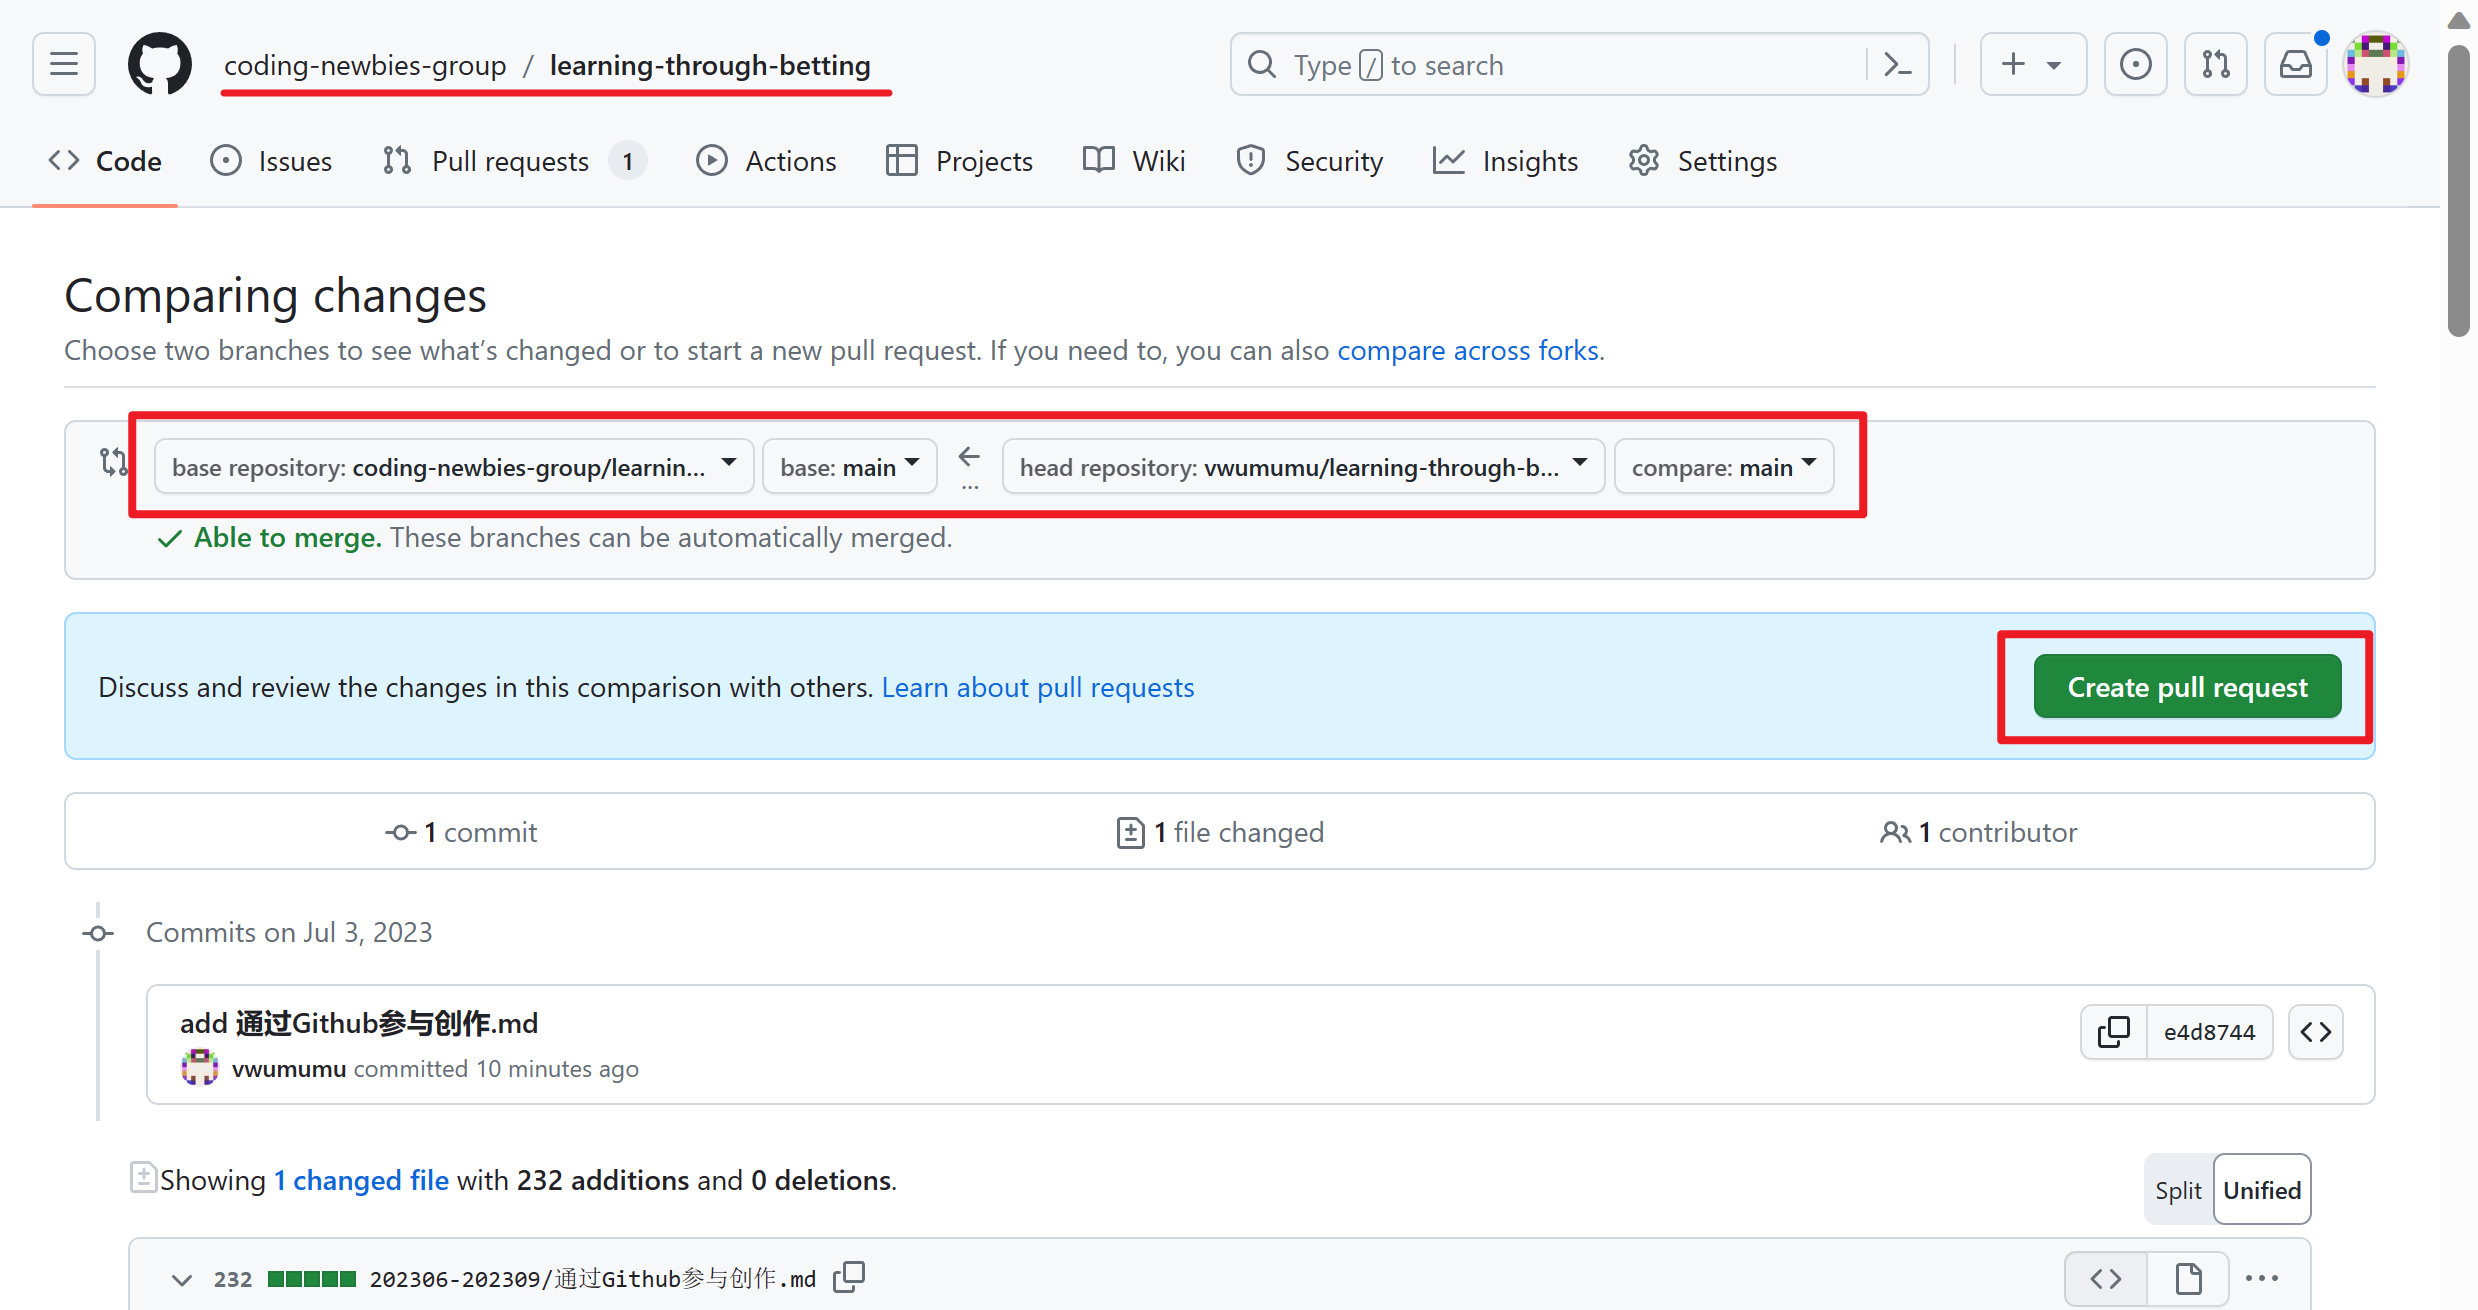Switch diff view to Unified

coord(2262,1190)
